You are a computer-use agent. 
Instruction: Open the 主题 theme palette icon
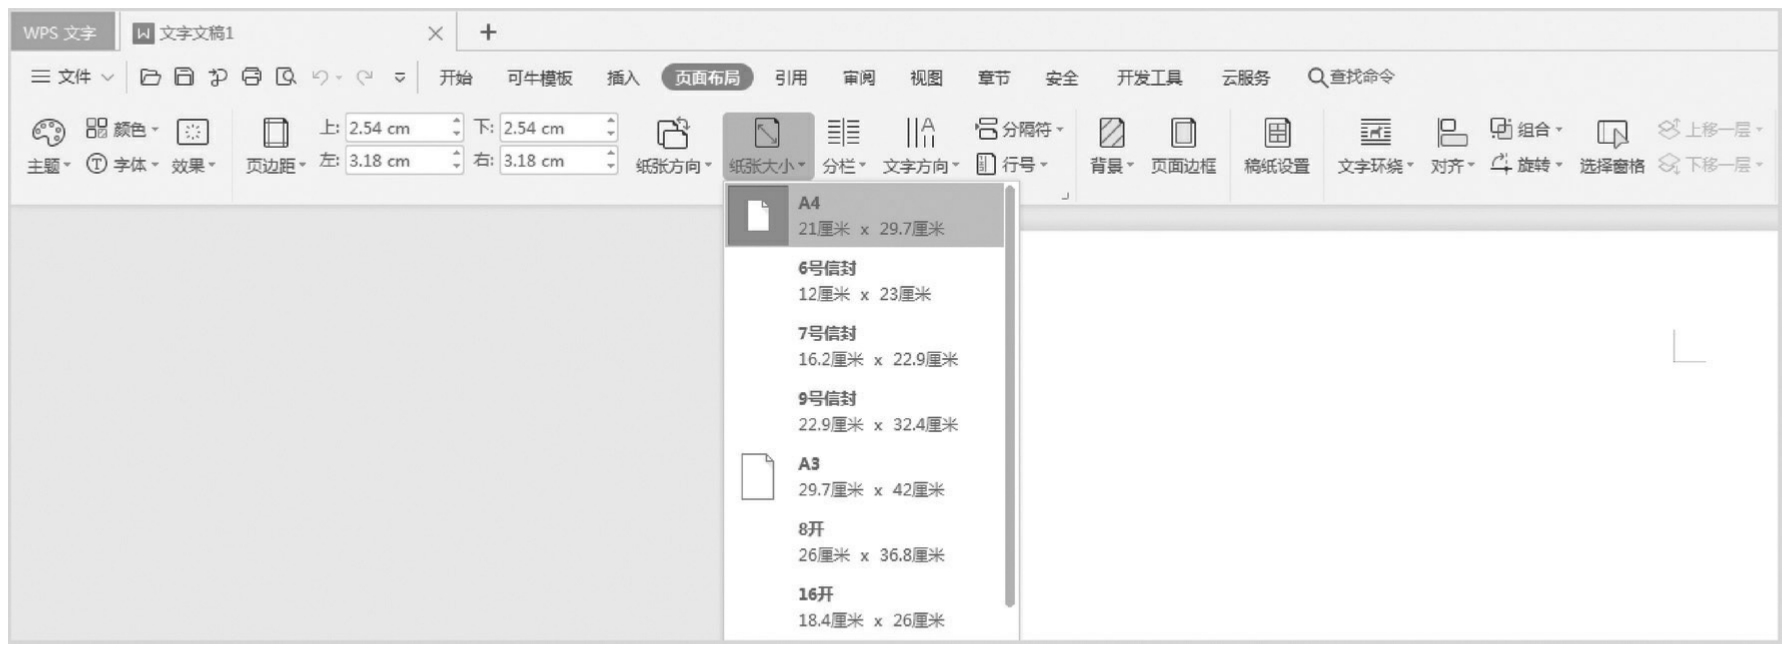48,132
